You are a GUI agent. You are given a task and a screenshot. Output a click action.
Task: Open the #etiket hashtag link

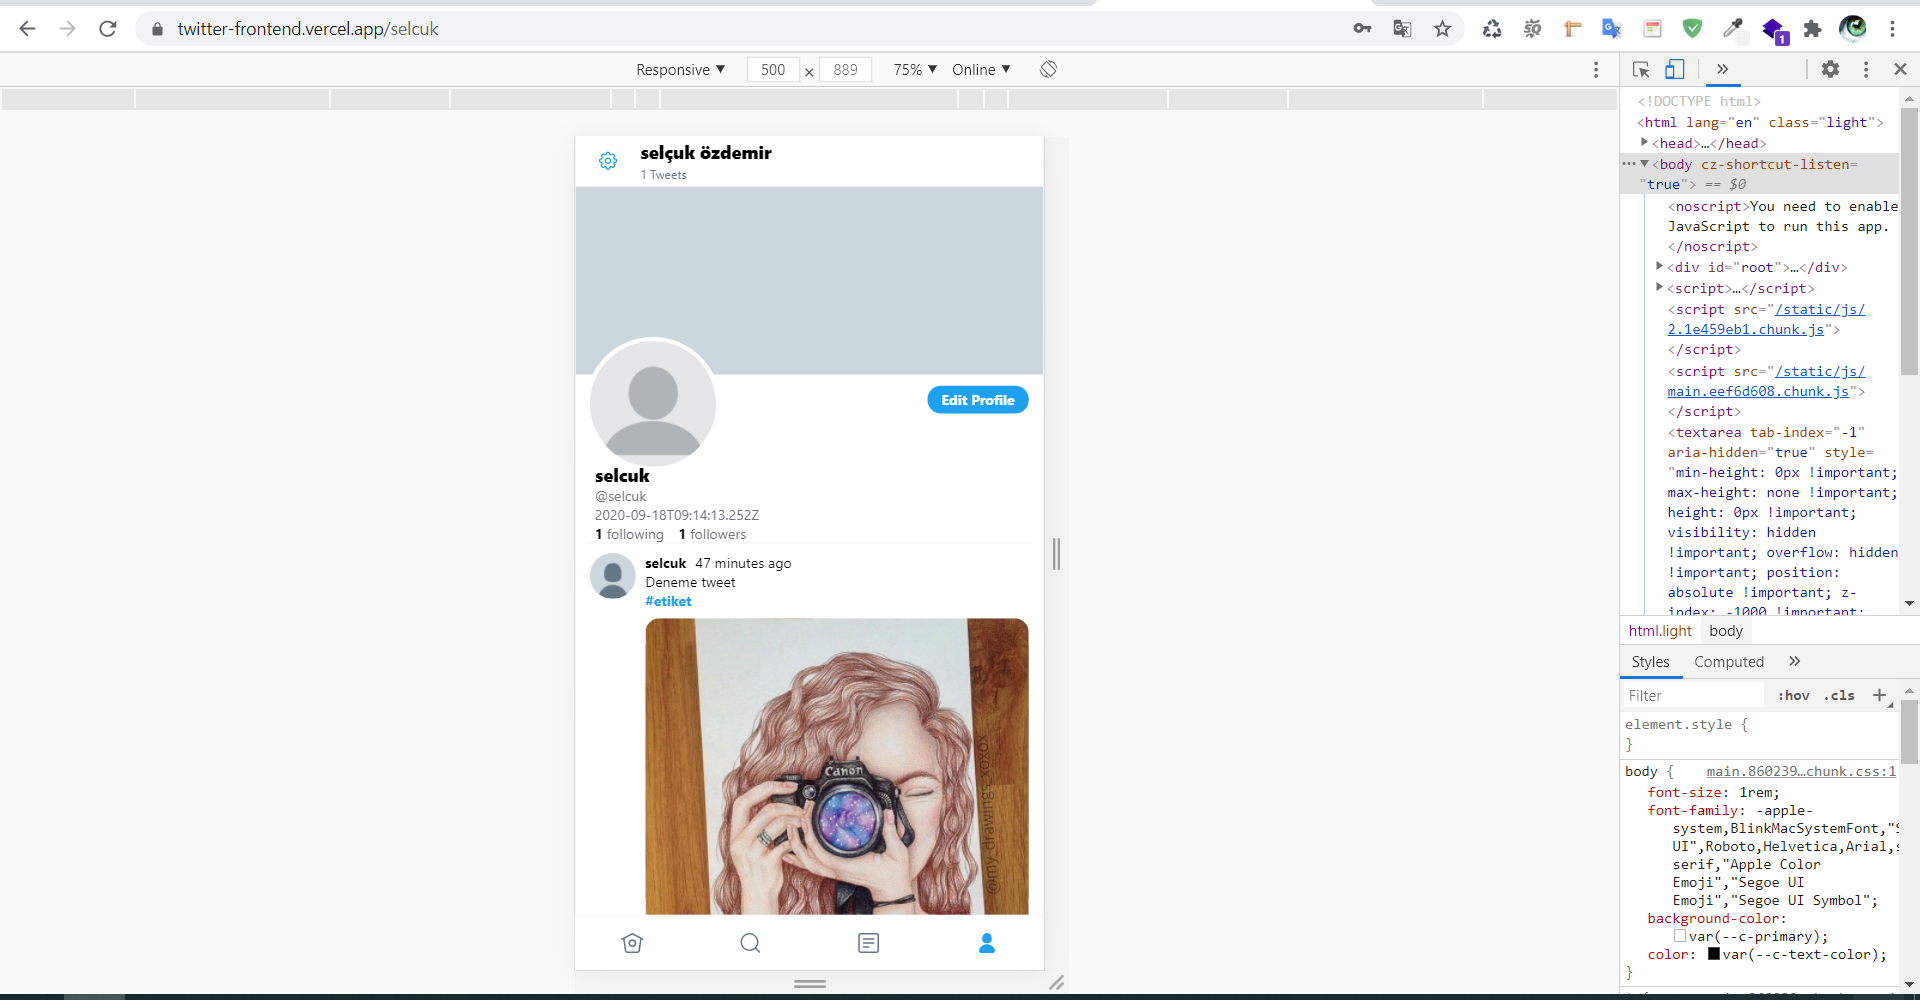[668, 601]
